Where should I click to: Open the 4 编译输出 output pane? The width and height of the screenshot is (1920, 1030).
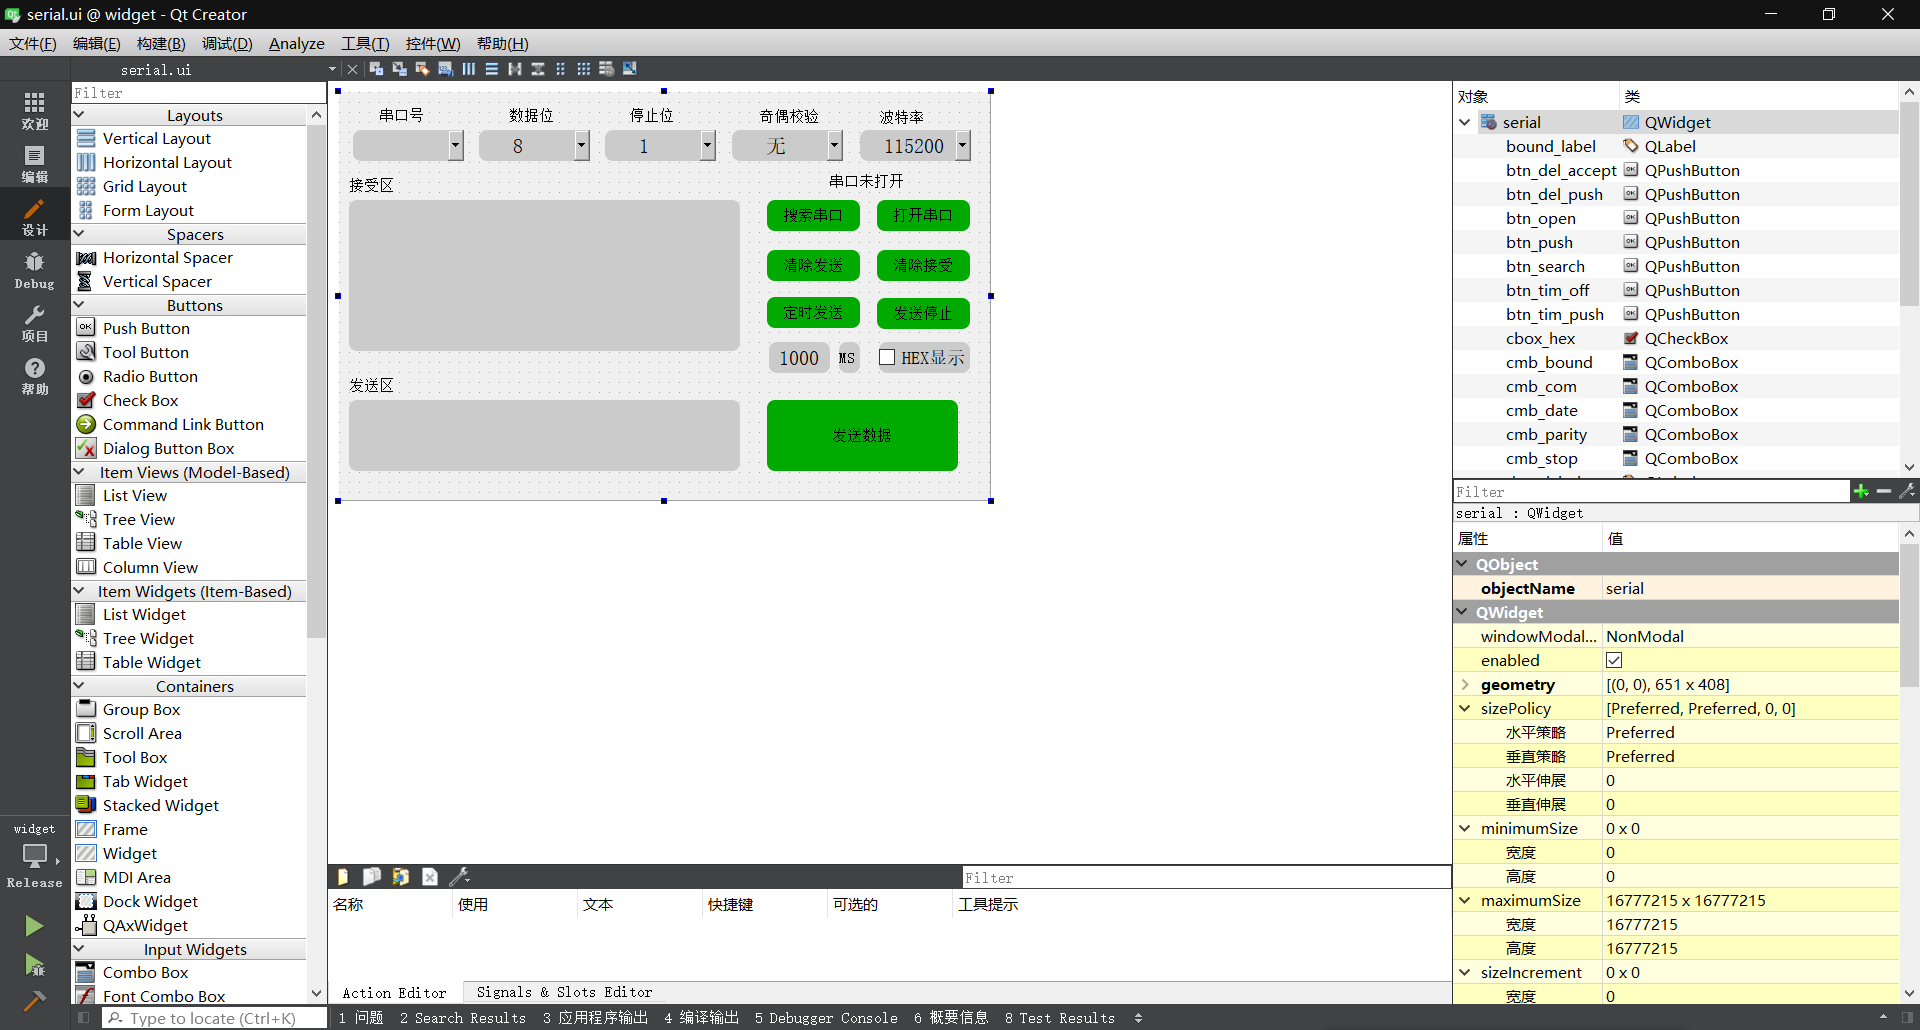(x=701, y=1017)
